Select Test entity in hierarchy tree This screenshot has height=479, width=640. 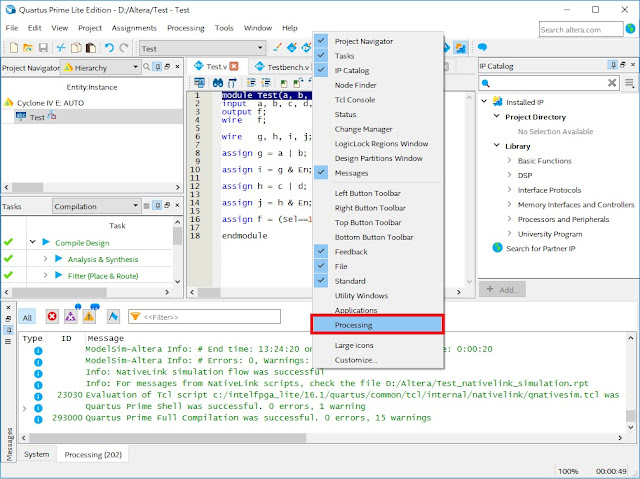[x=37, y=117]
